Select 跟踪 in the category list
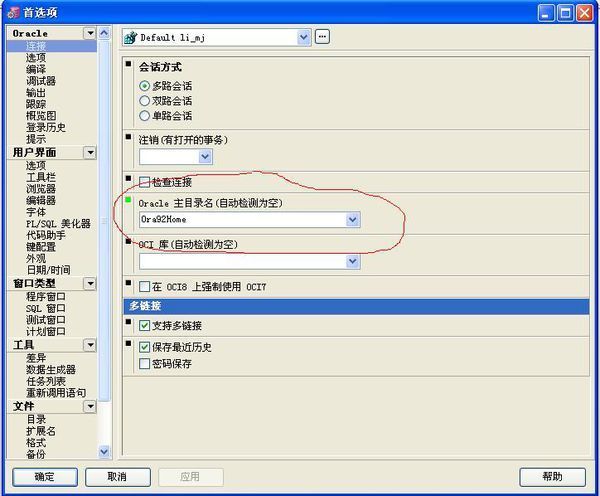Image resolution: width=600 pixels, height=496 pixels. 36,104
